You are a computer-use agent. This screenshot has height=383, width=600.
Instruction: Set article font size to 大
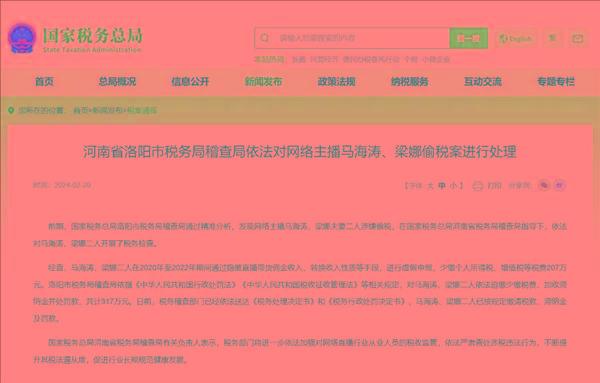(430, 186)
